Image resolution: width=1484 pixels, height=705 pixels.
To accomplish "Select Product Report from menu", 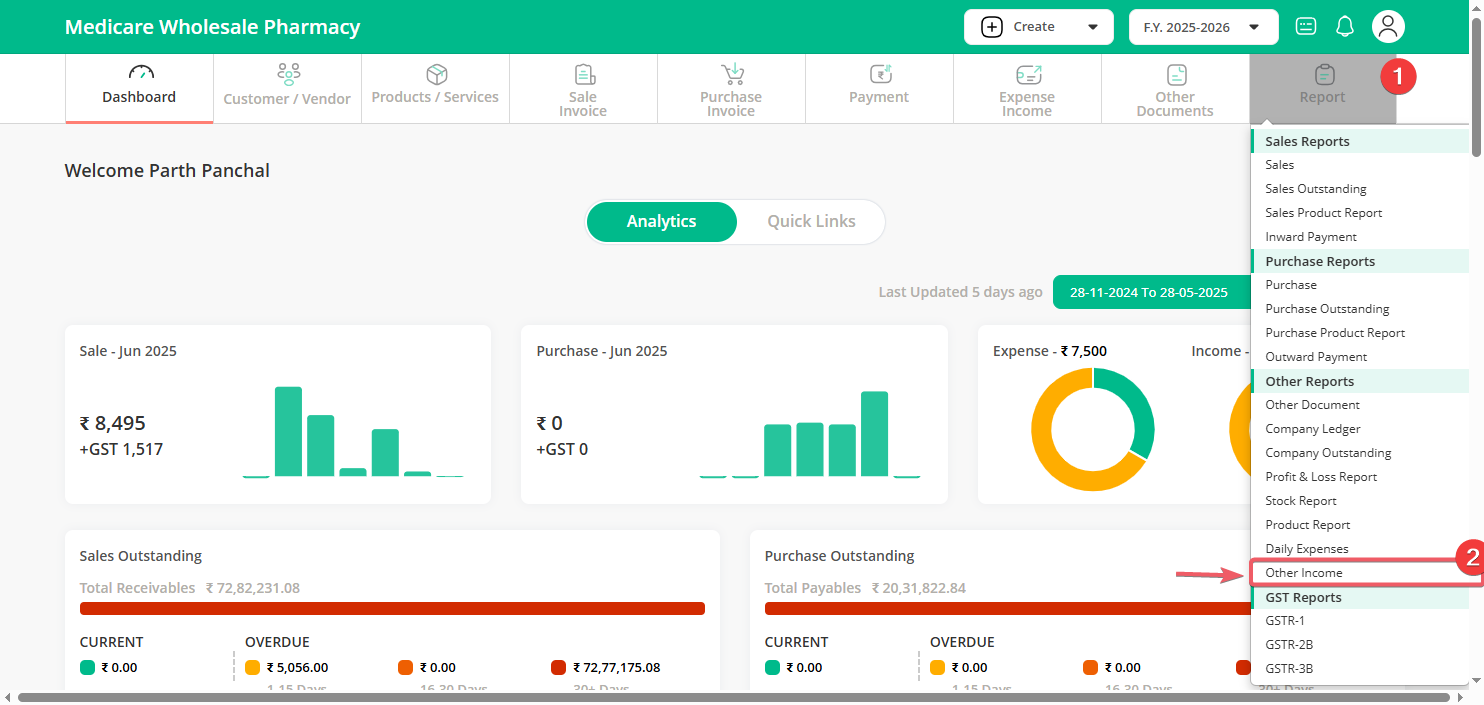I will pyautogui.click(x=1307, y=525).
